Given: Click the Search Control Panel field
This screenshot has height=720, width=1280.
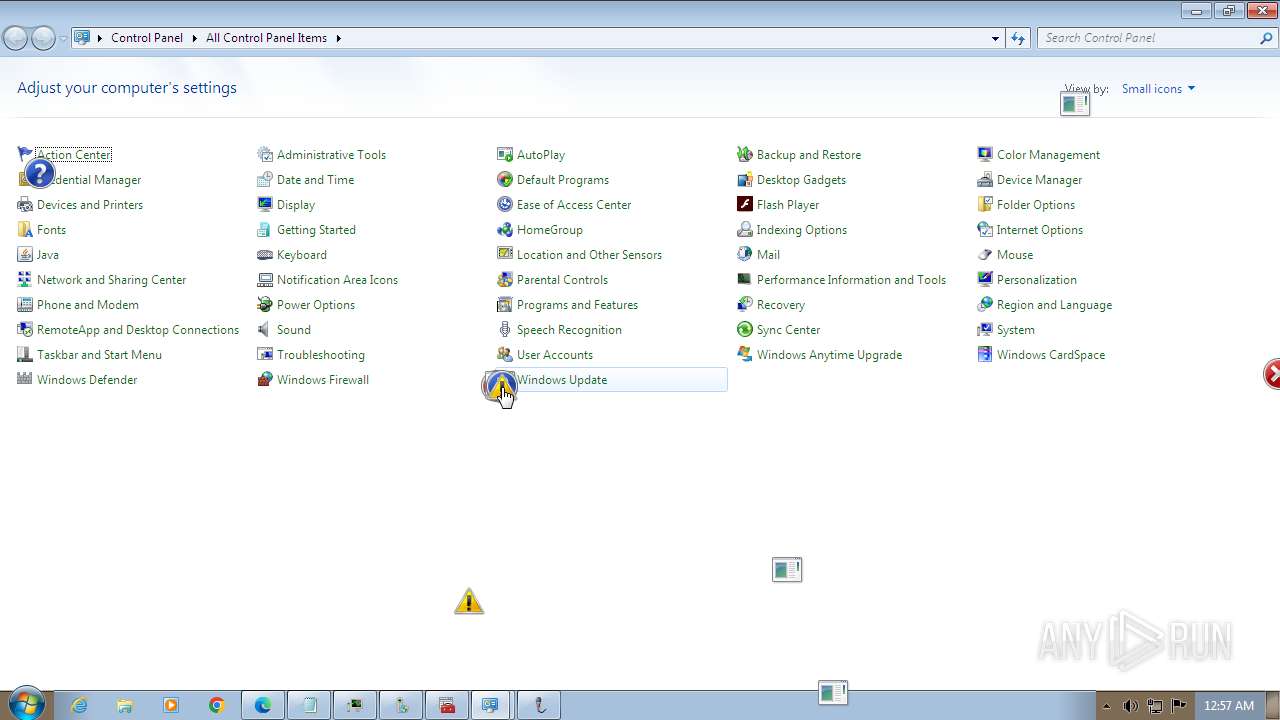Looking at the screenshot, I should [x=1150, y=38].
